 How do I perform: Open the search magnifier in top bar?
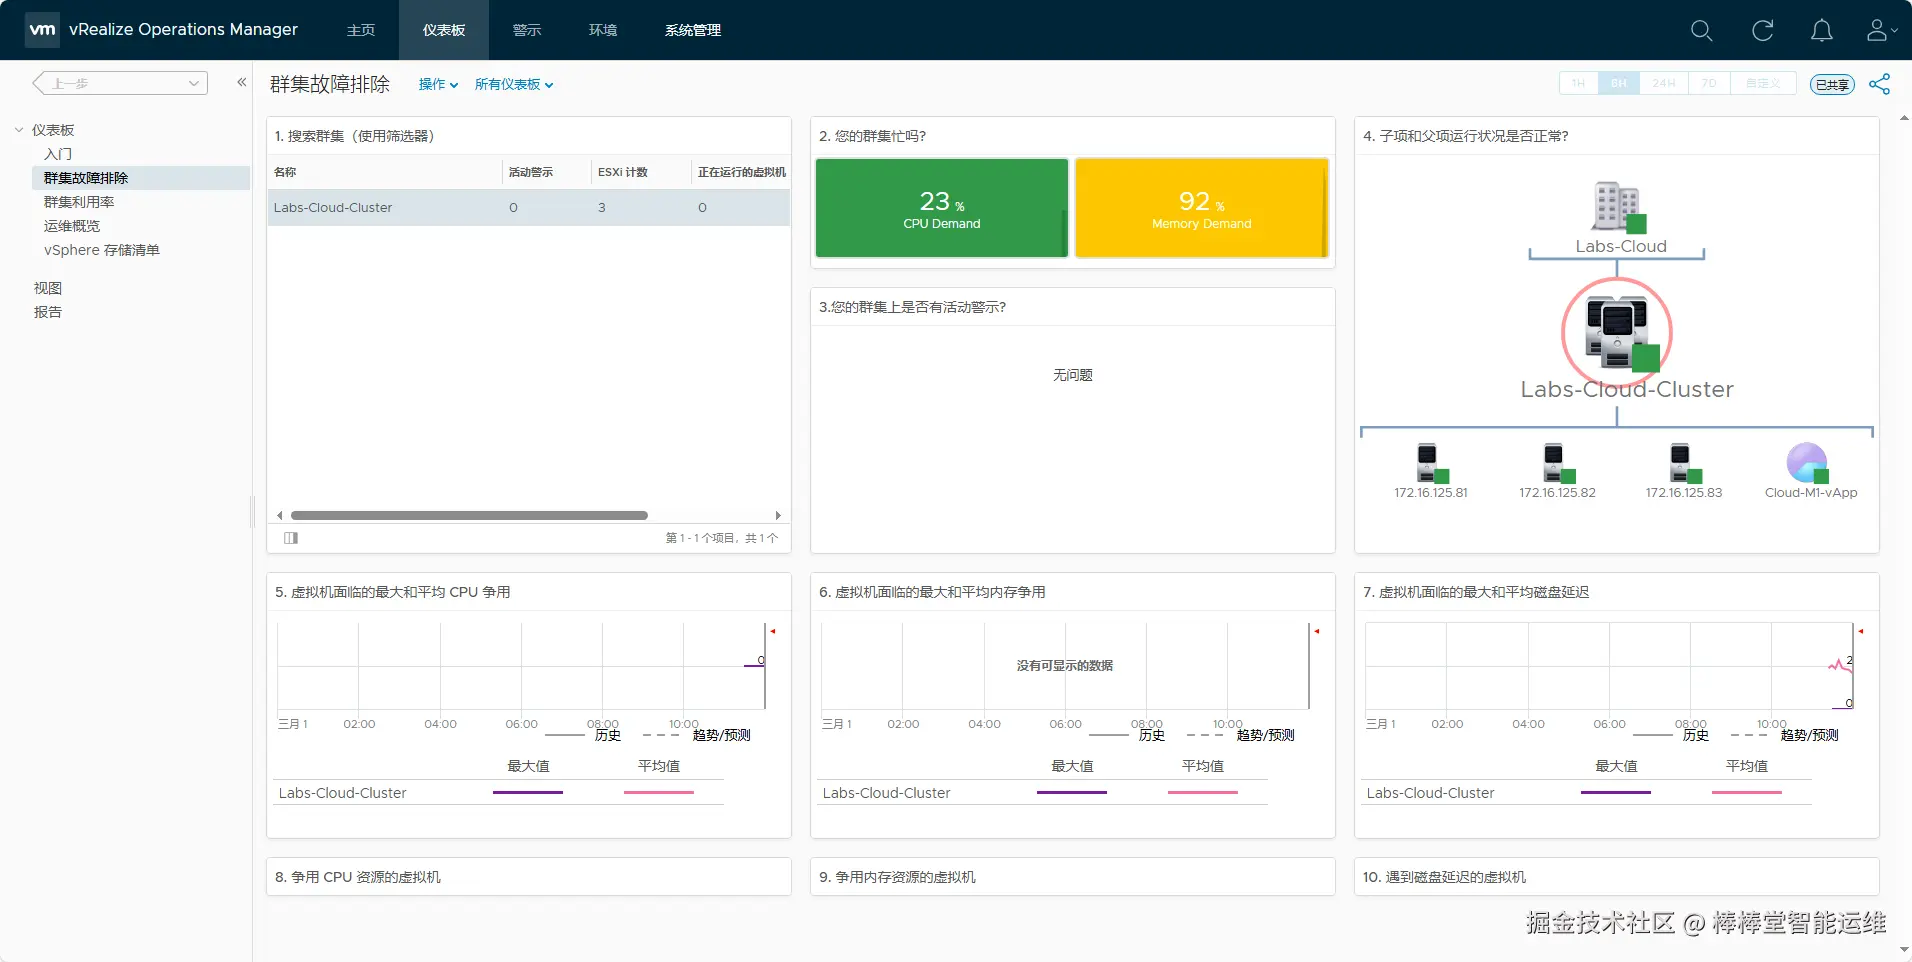coord(1701,31)
